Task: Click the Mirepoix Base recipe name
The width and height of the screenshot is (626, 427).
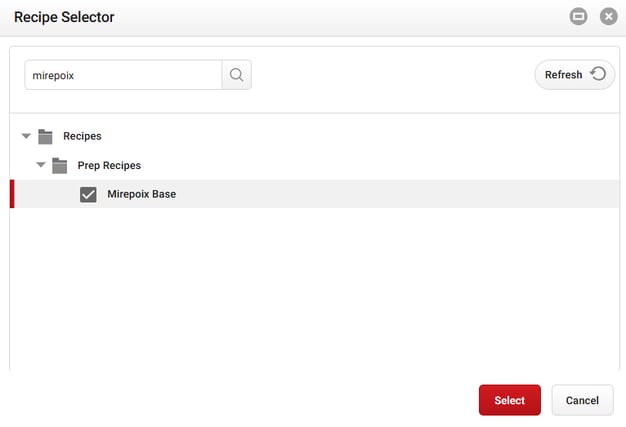Action: (x=141, y=194)
